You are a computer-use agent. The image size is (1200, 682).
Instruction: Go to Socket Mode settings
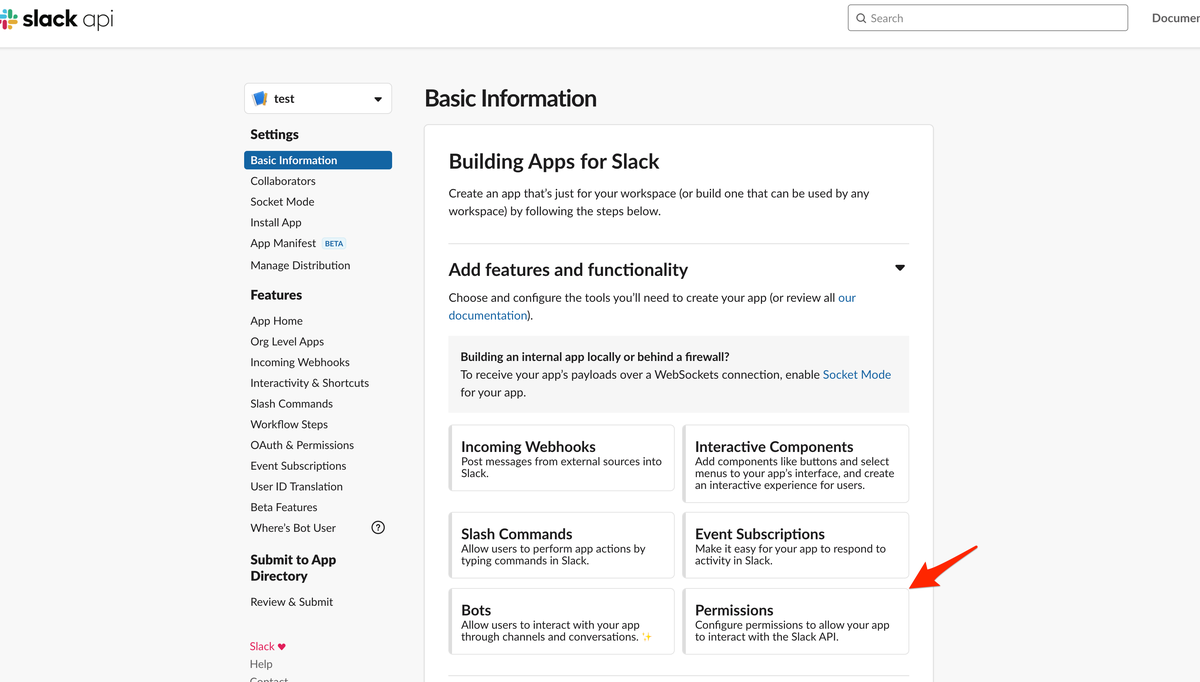pyautogui.click(x=282, y=202)
